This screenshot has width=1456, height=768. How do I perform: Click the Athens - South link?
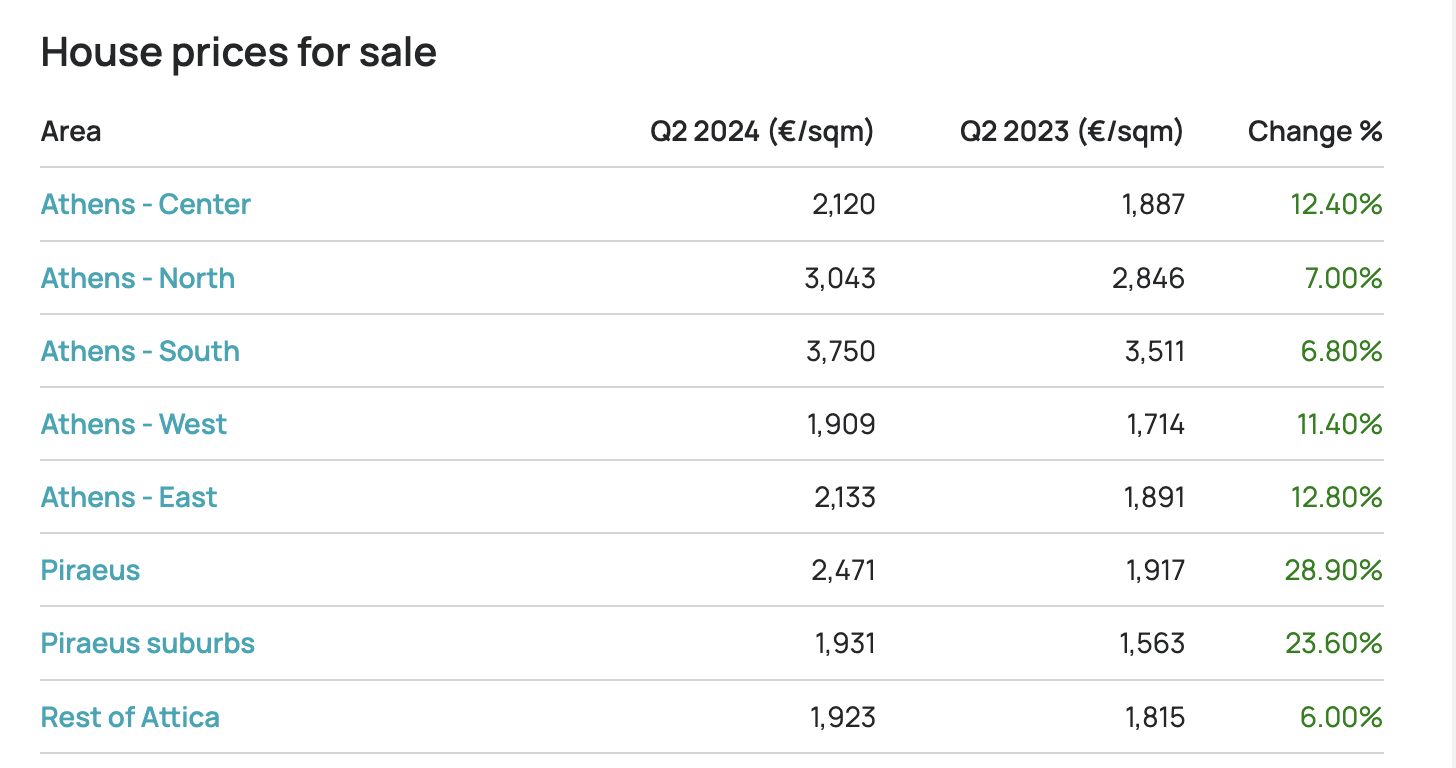click(x=140, y=351)
